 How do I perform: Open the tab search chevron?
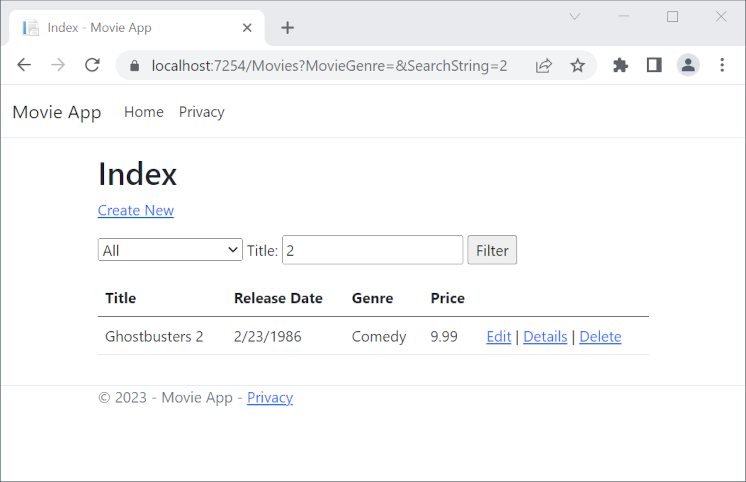coord(575,17)
